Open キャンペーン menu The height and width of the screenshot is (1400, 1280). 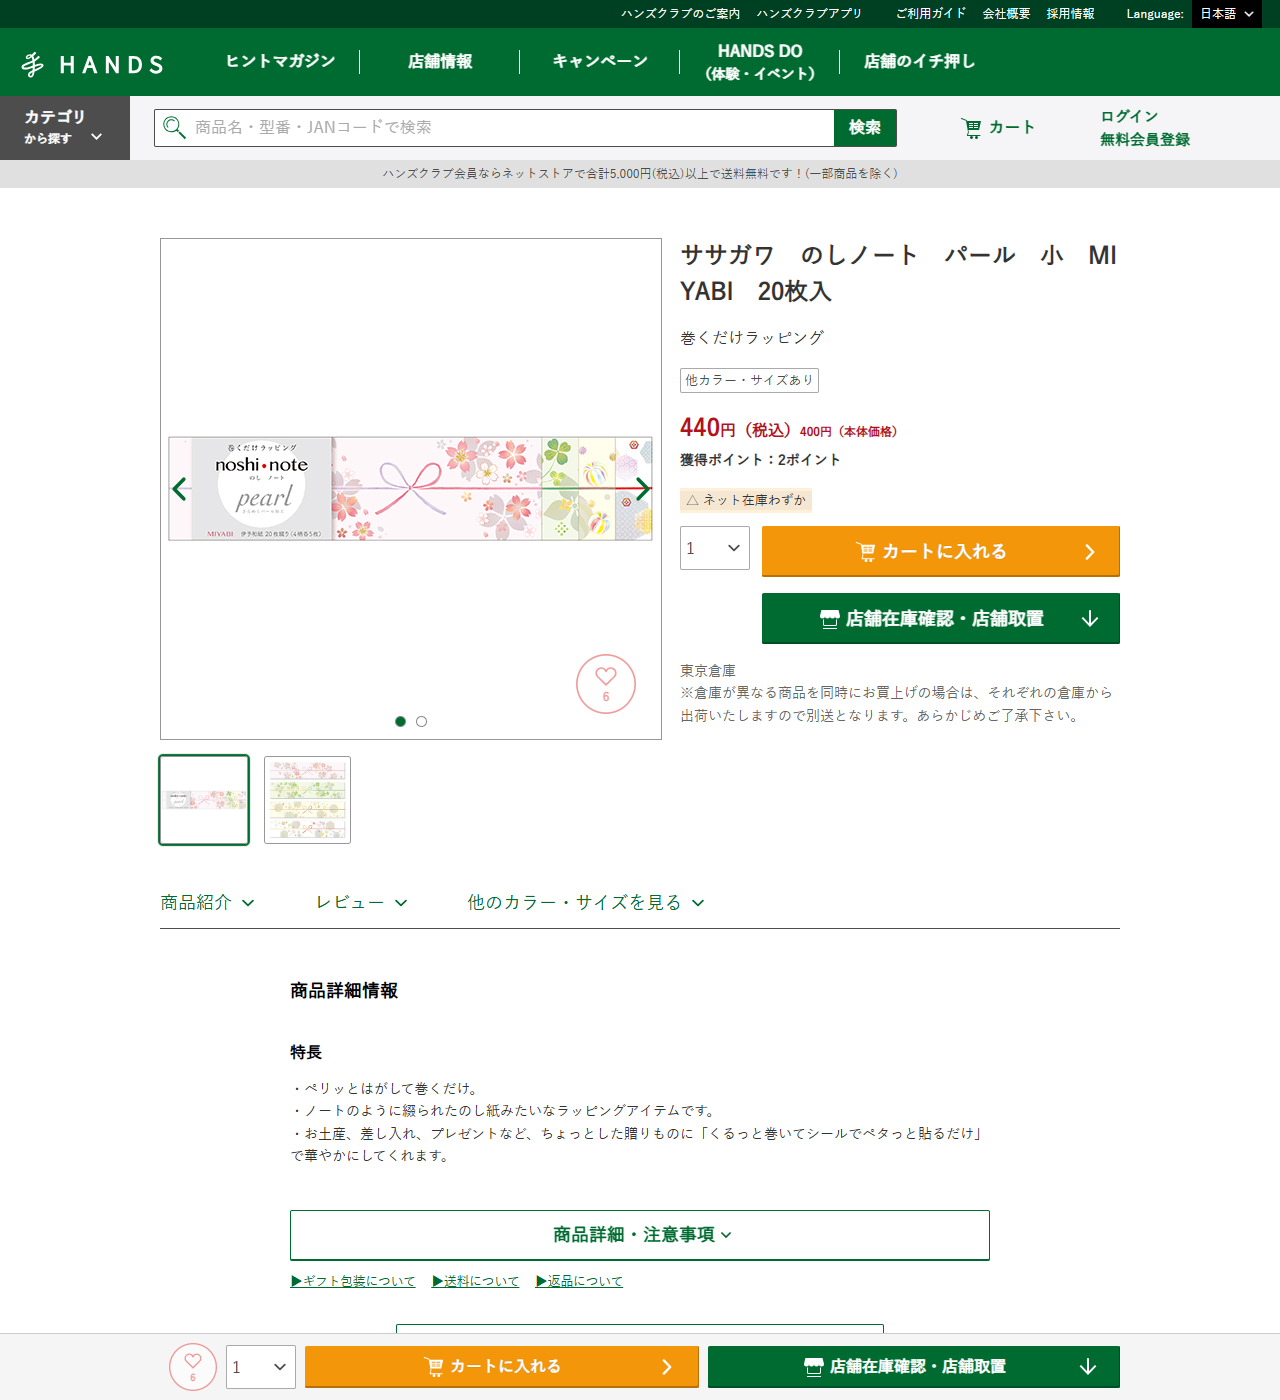(x=600, y=61)
